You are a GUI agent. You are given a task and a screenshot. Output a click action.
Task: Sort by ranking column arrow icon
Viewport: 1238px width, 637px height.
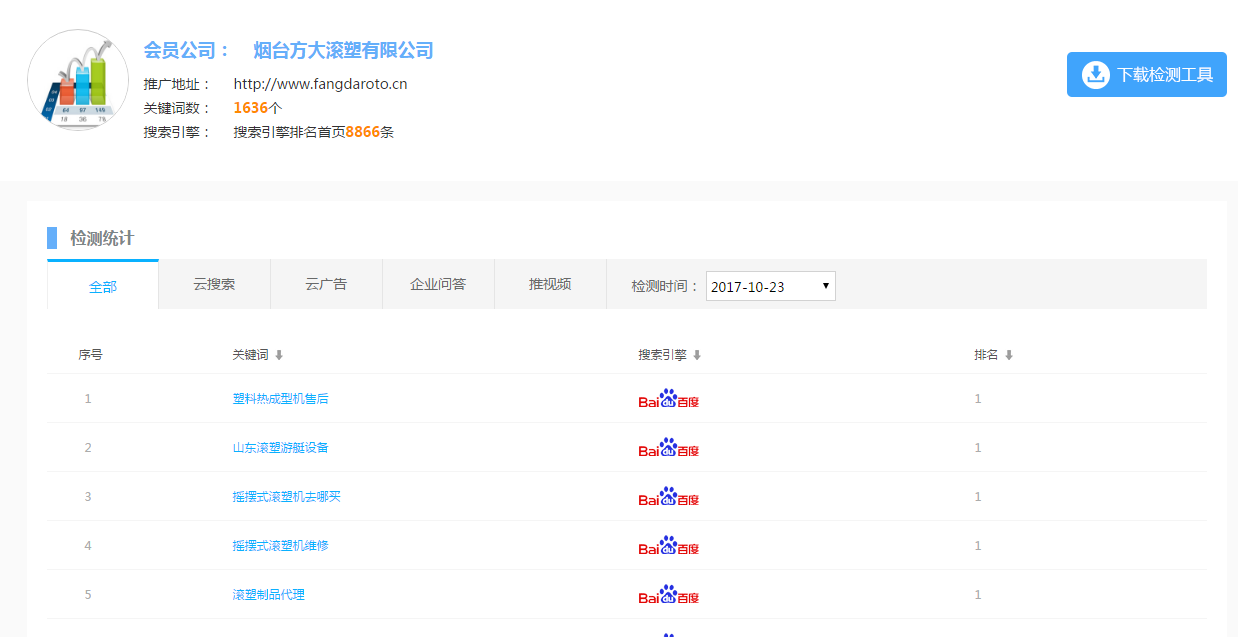1009,355
